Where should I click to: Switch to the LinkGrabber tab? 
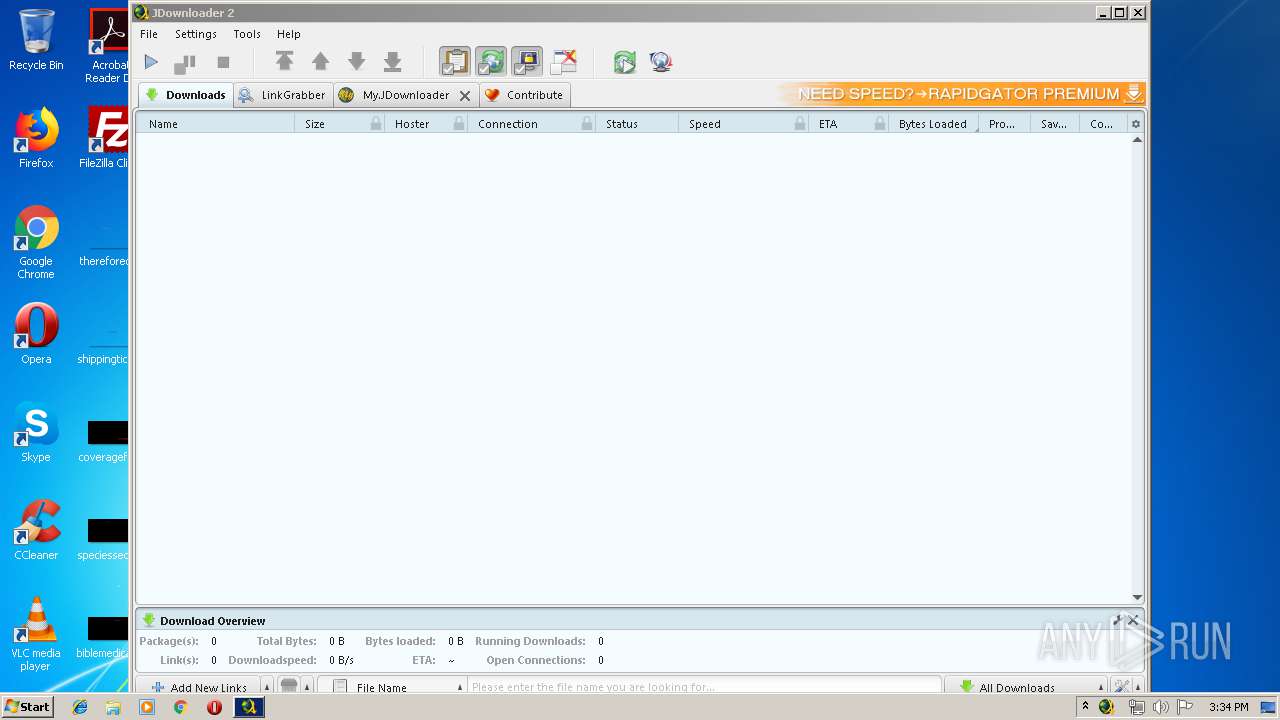point(283,95)
